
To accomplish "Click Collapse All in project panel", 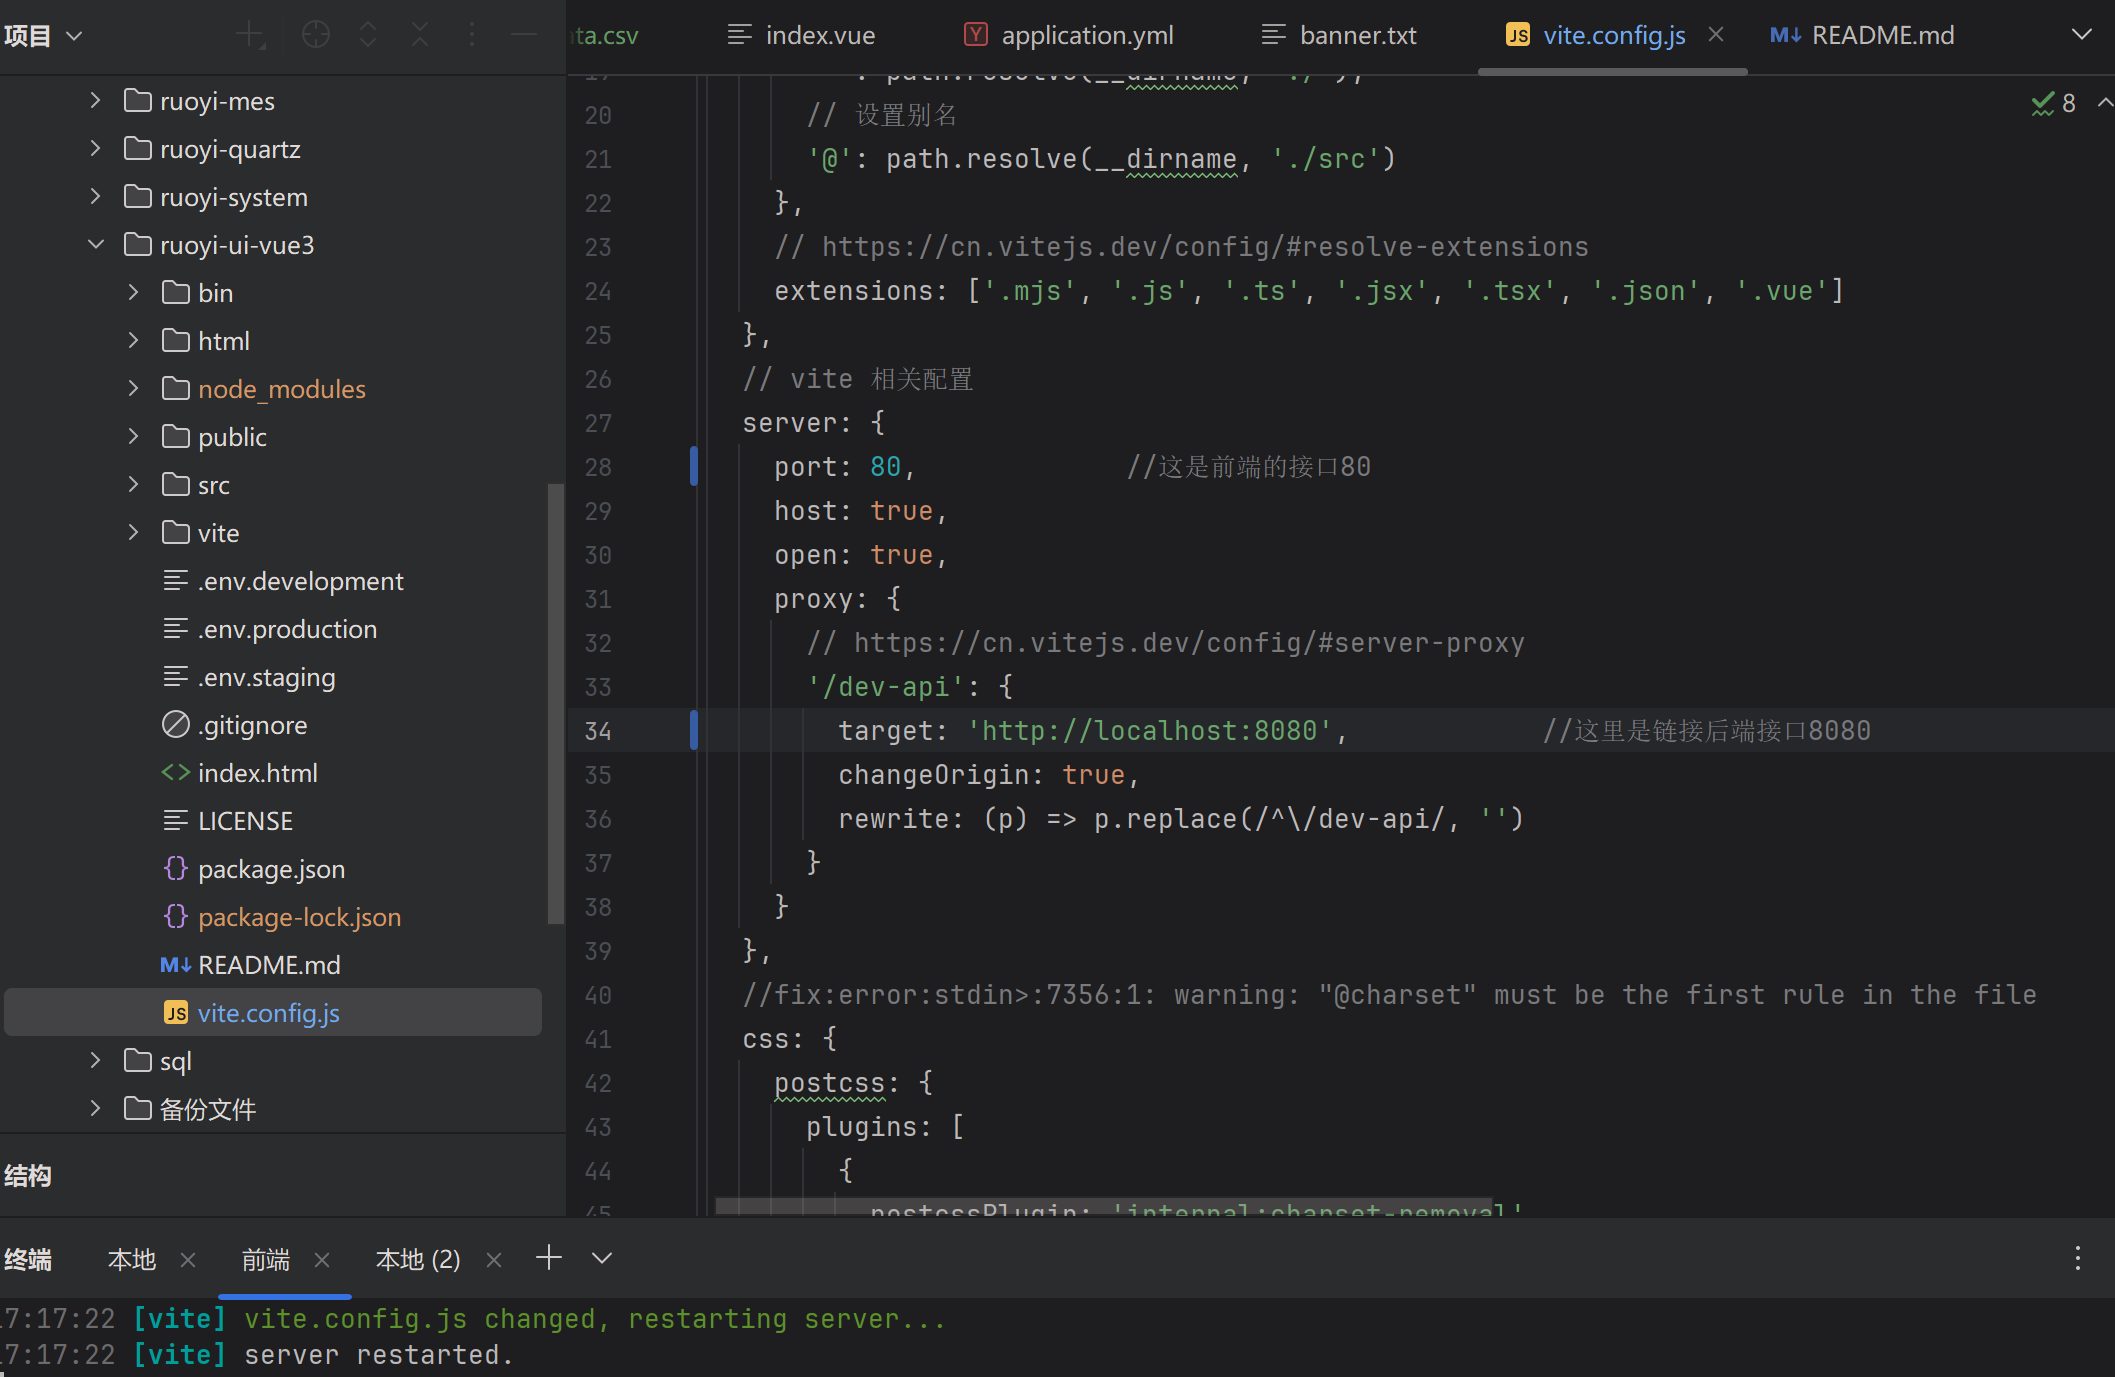I will (420, 35).
